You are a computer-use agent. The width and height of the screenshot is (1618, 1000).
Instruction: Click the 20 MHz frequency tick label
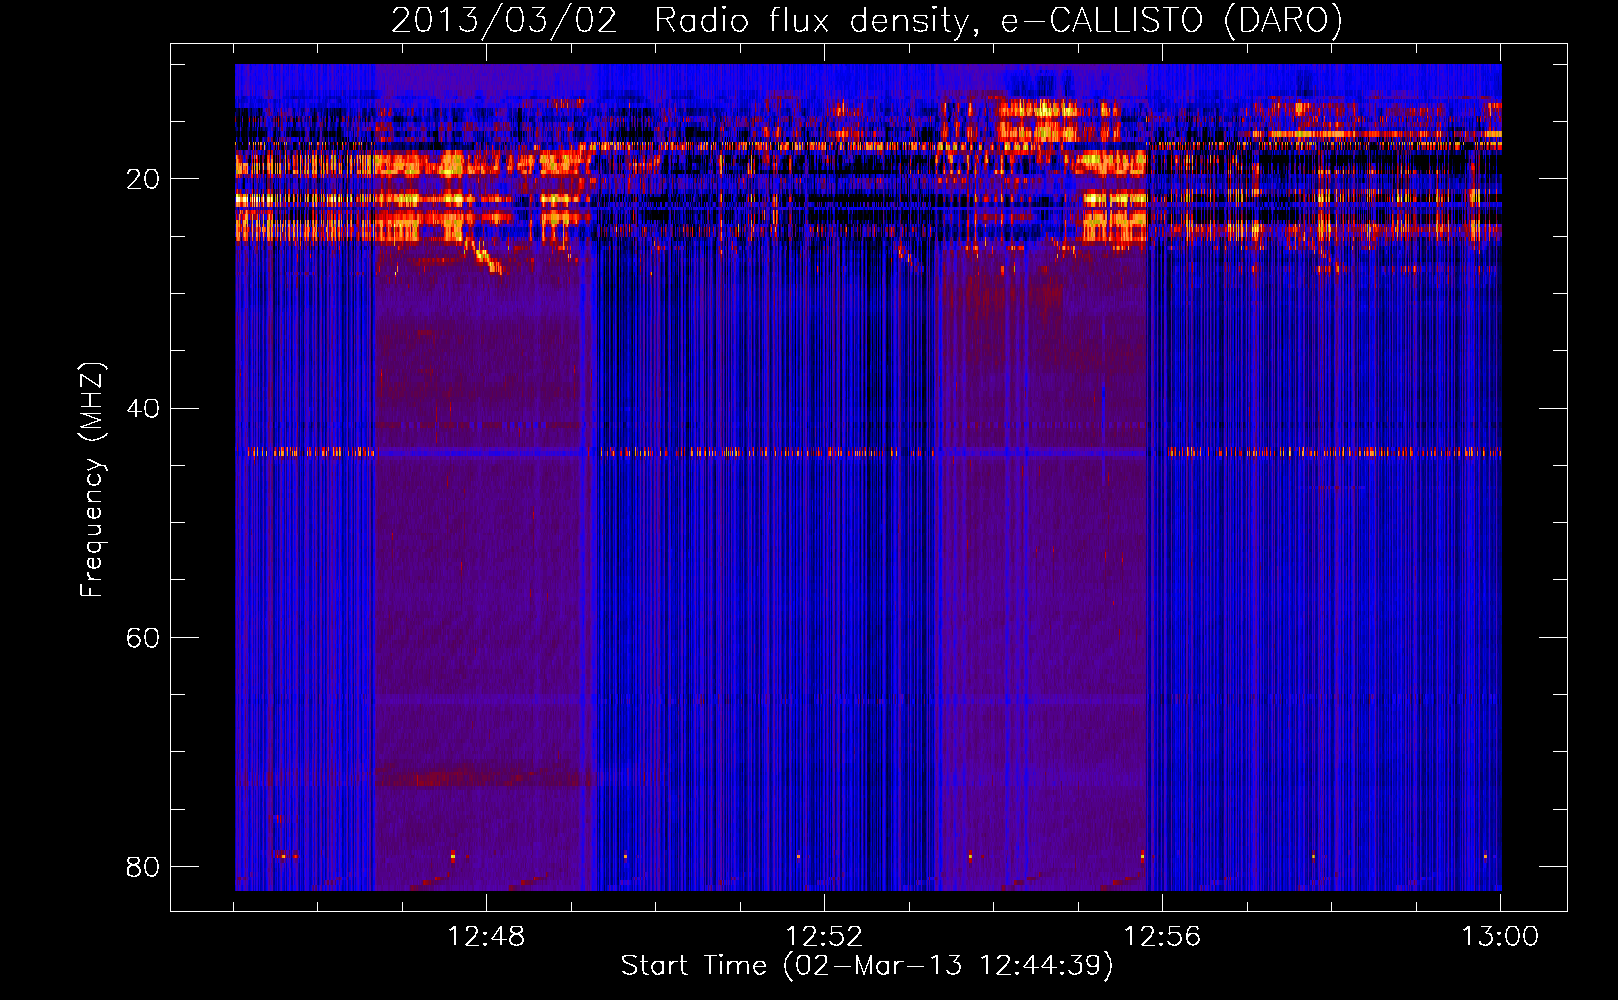tap(143, 179)
